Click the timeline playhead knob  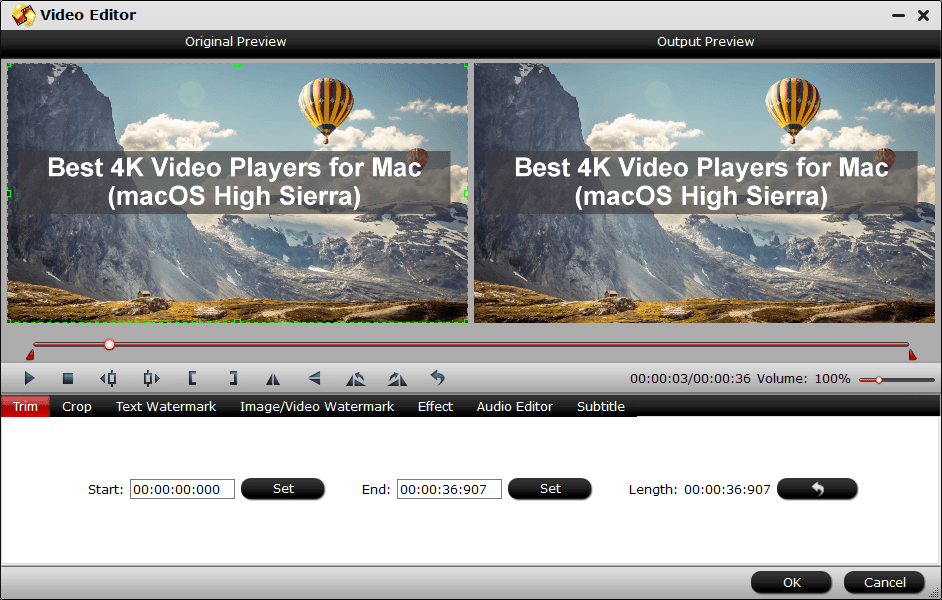click(x=109, y=345)
